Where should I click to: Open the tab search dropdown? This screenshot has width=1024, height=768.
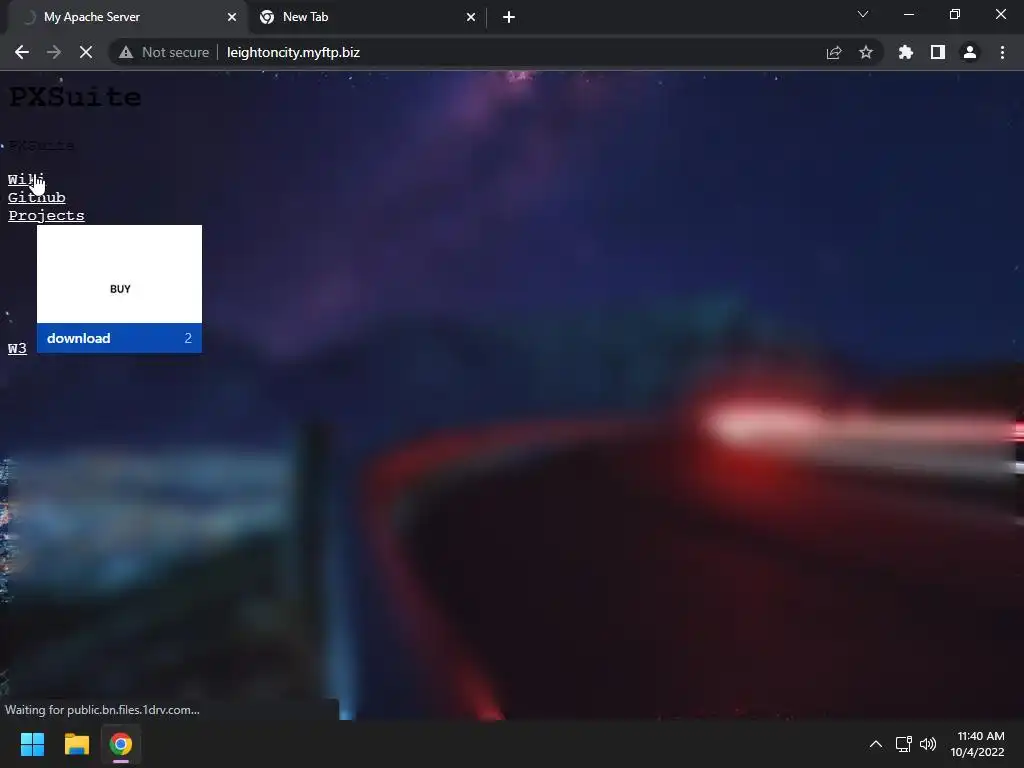863,14
